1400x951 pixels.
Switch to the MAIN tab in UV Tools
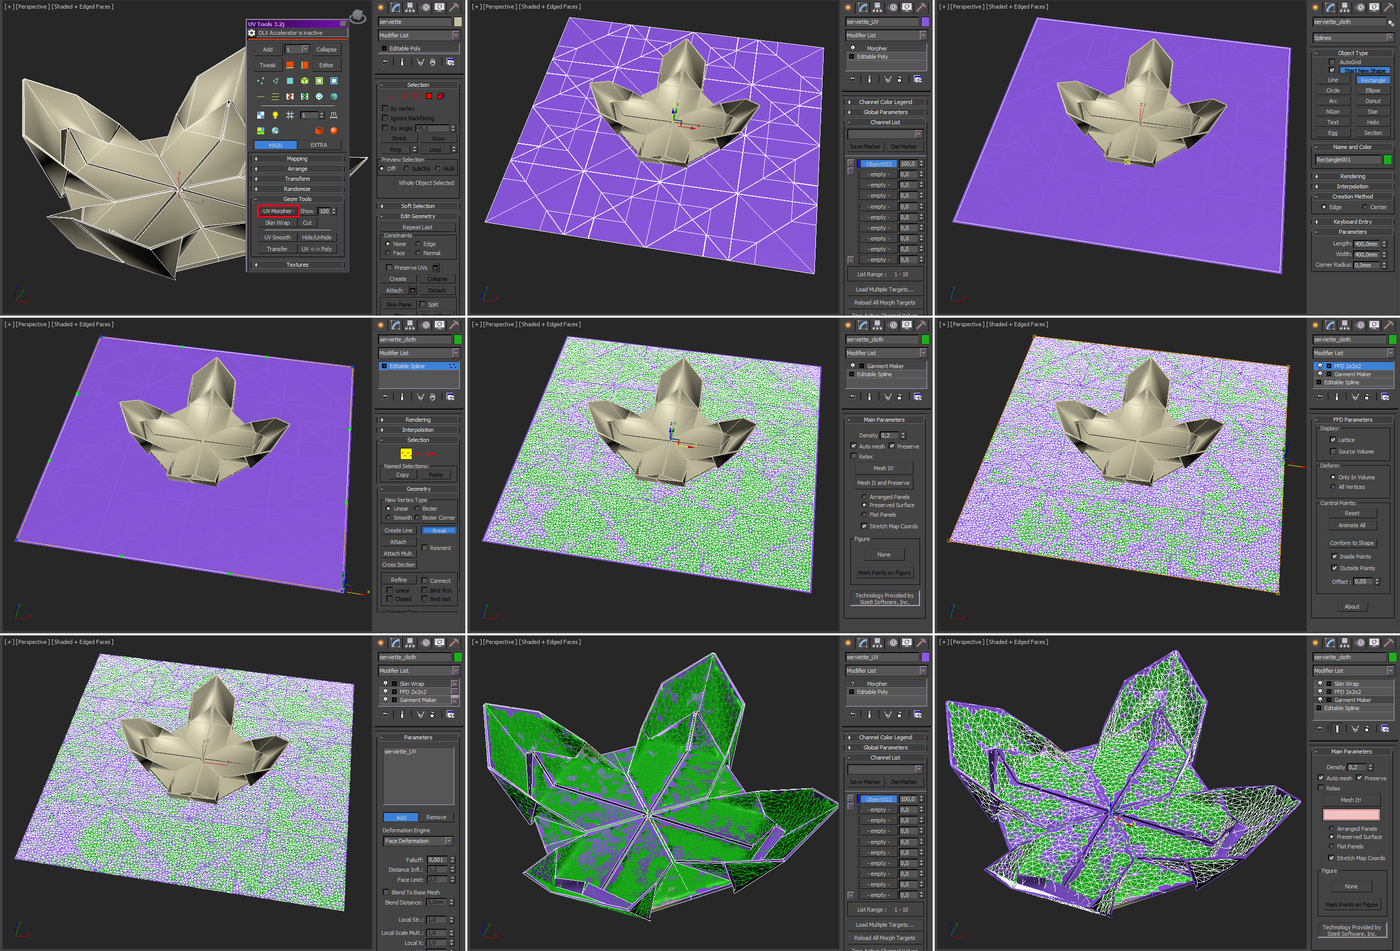pos(275,145)
